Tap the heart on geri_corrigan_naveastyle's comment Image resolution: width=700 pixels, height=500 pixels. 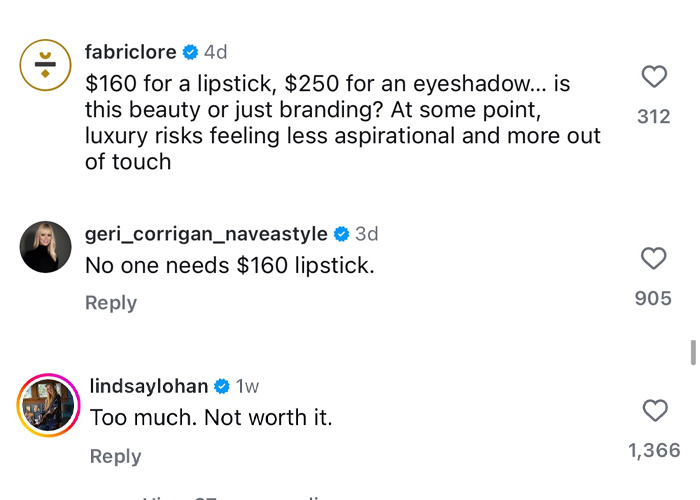653,259
